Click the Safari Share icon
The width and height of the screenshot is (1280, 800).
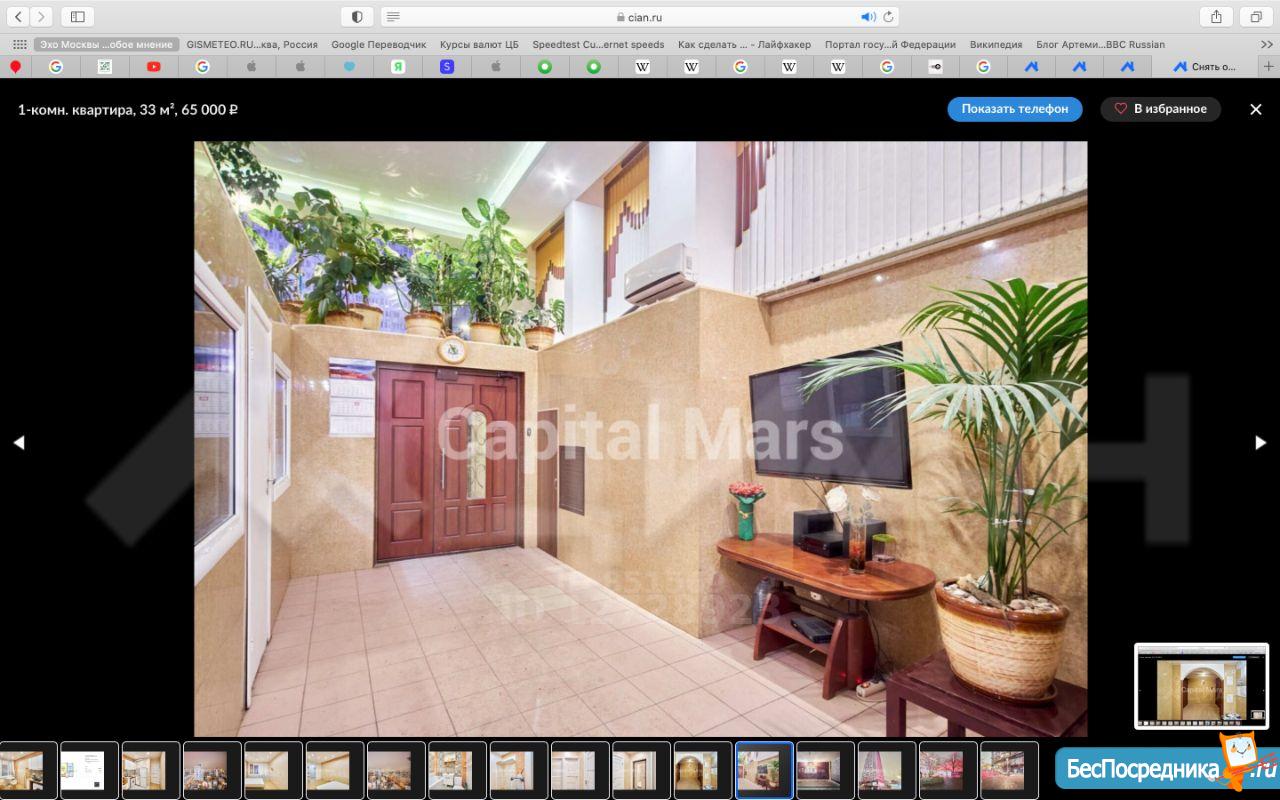pyautogui.click(x=1216, y=17)
